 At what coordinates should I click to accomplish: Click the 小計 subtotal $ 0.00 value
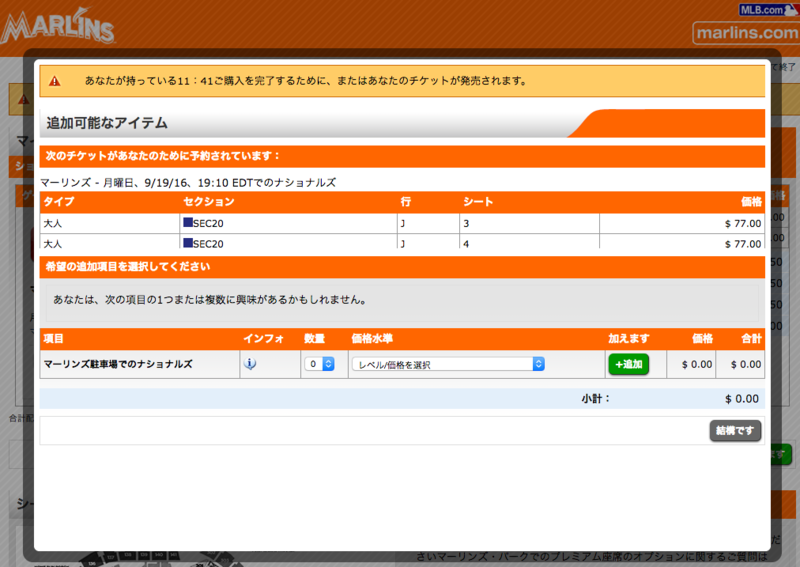(x=742, y=399)
